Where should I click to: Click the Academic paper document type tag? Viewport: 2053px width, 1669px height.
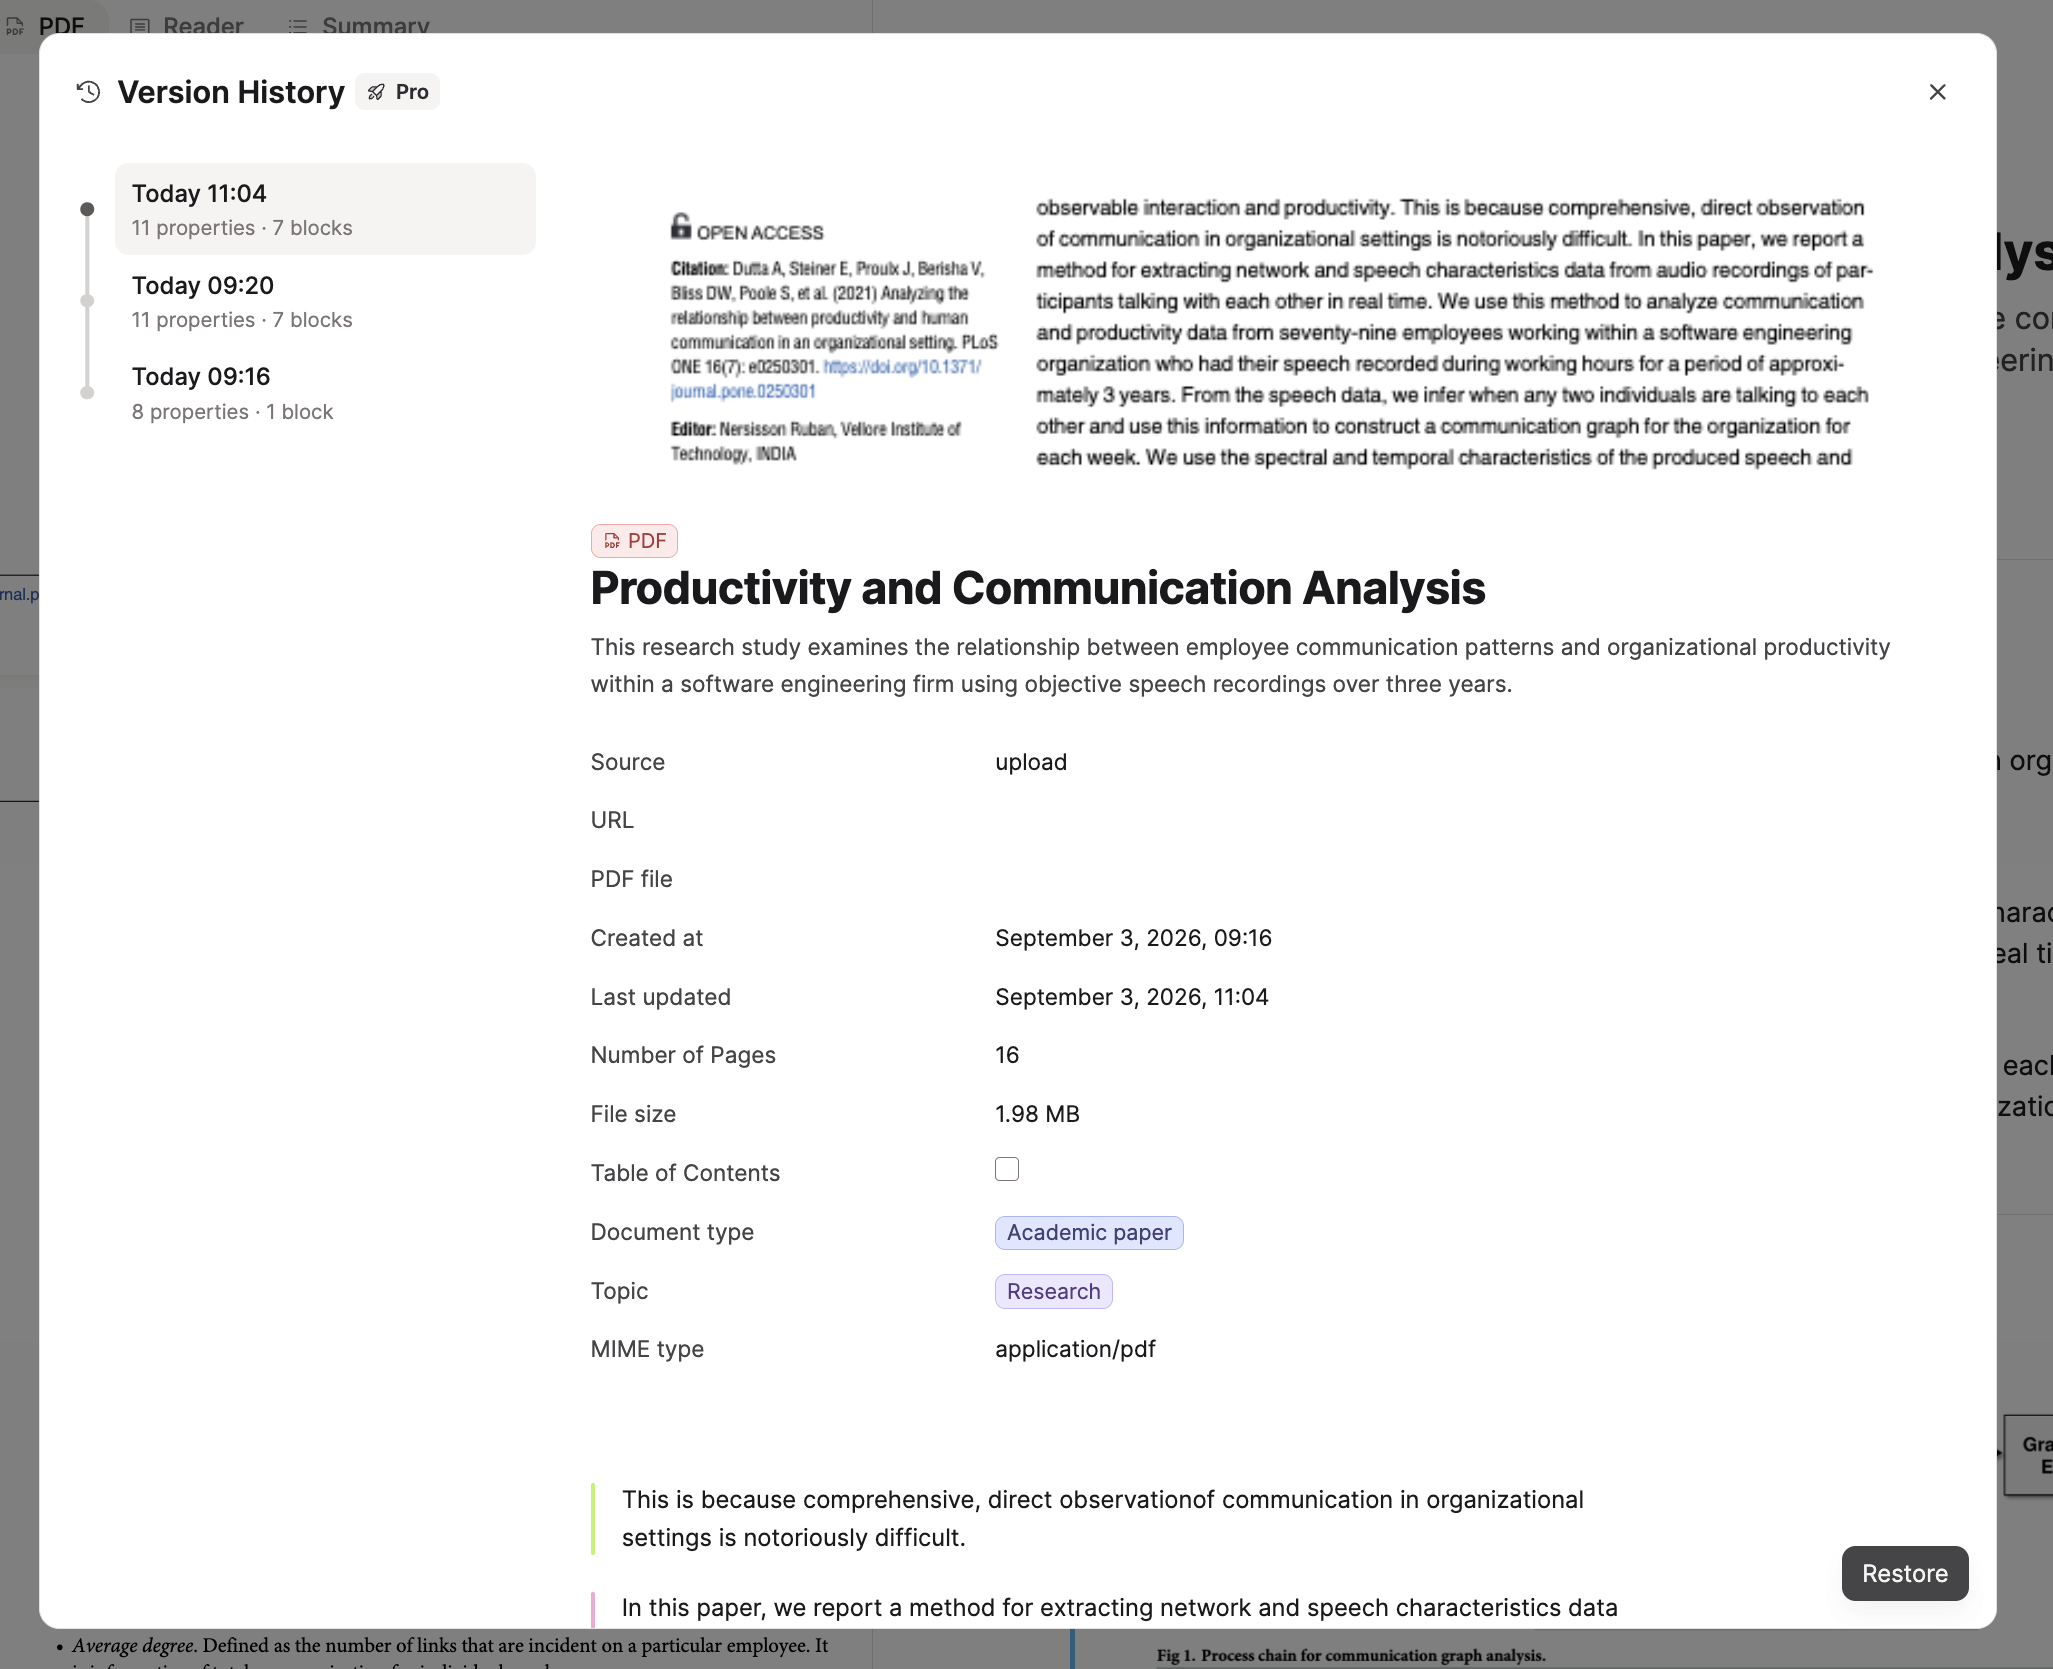click(x=1089, y=1233)
